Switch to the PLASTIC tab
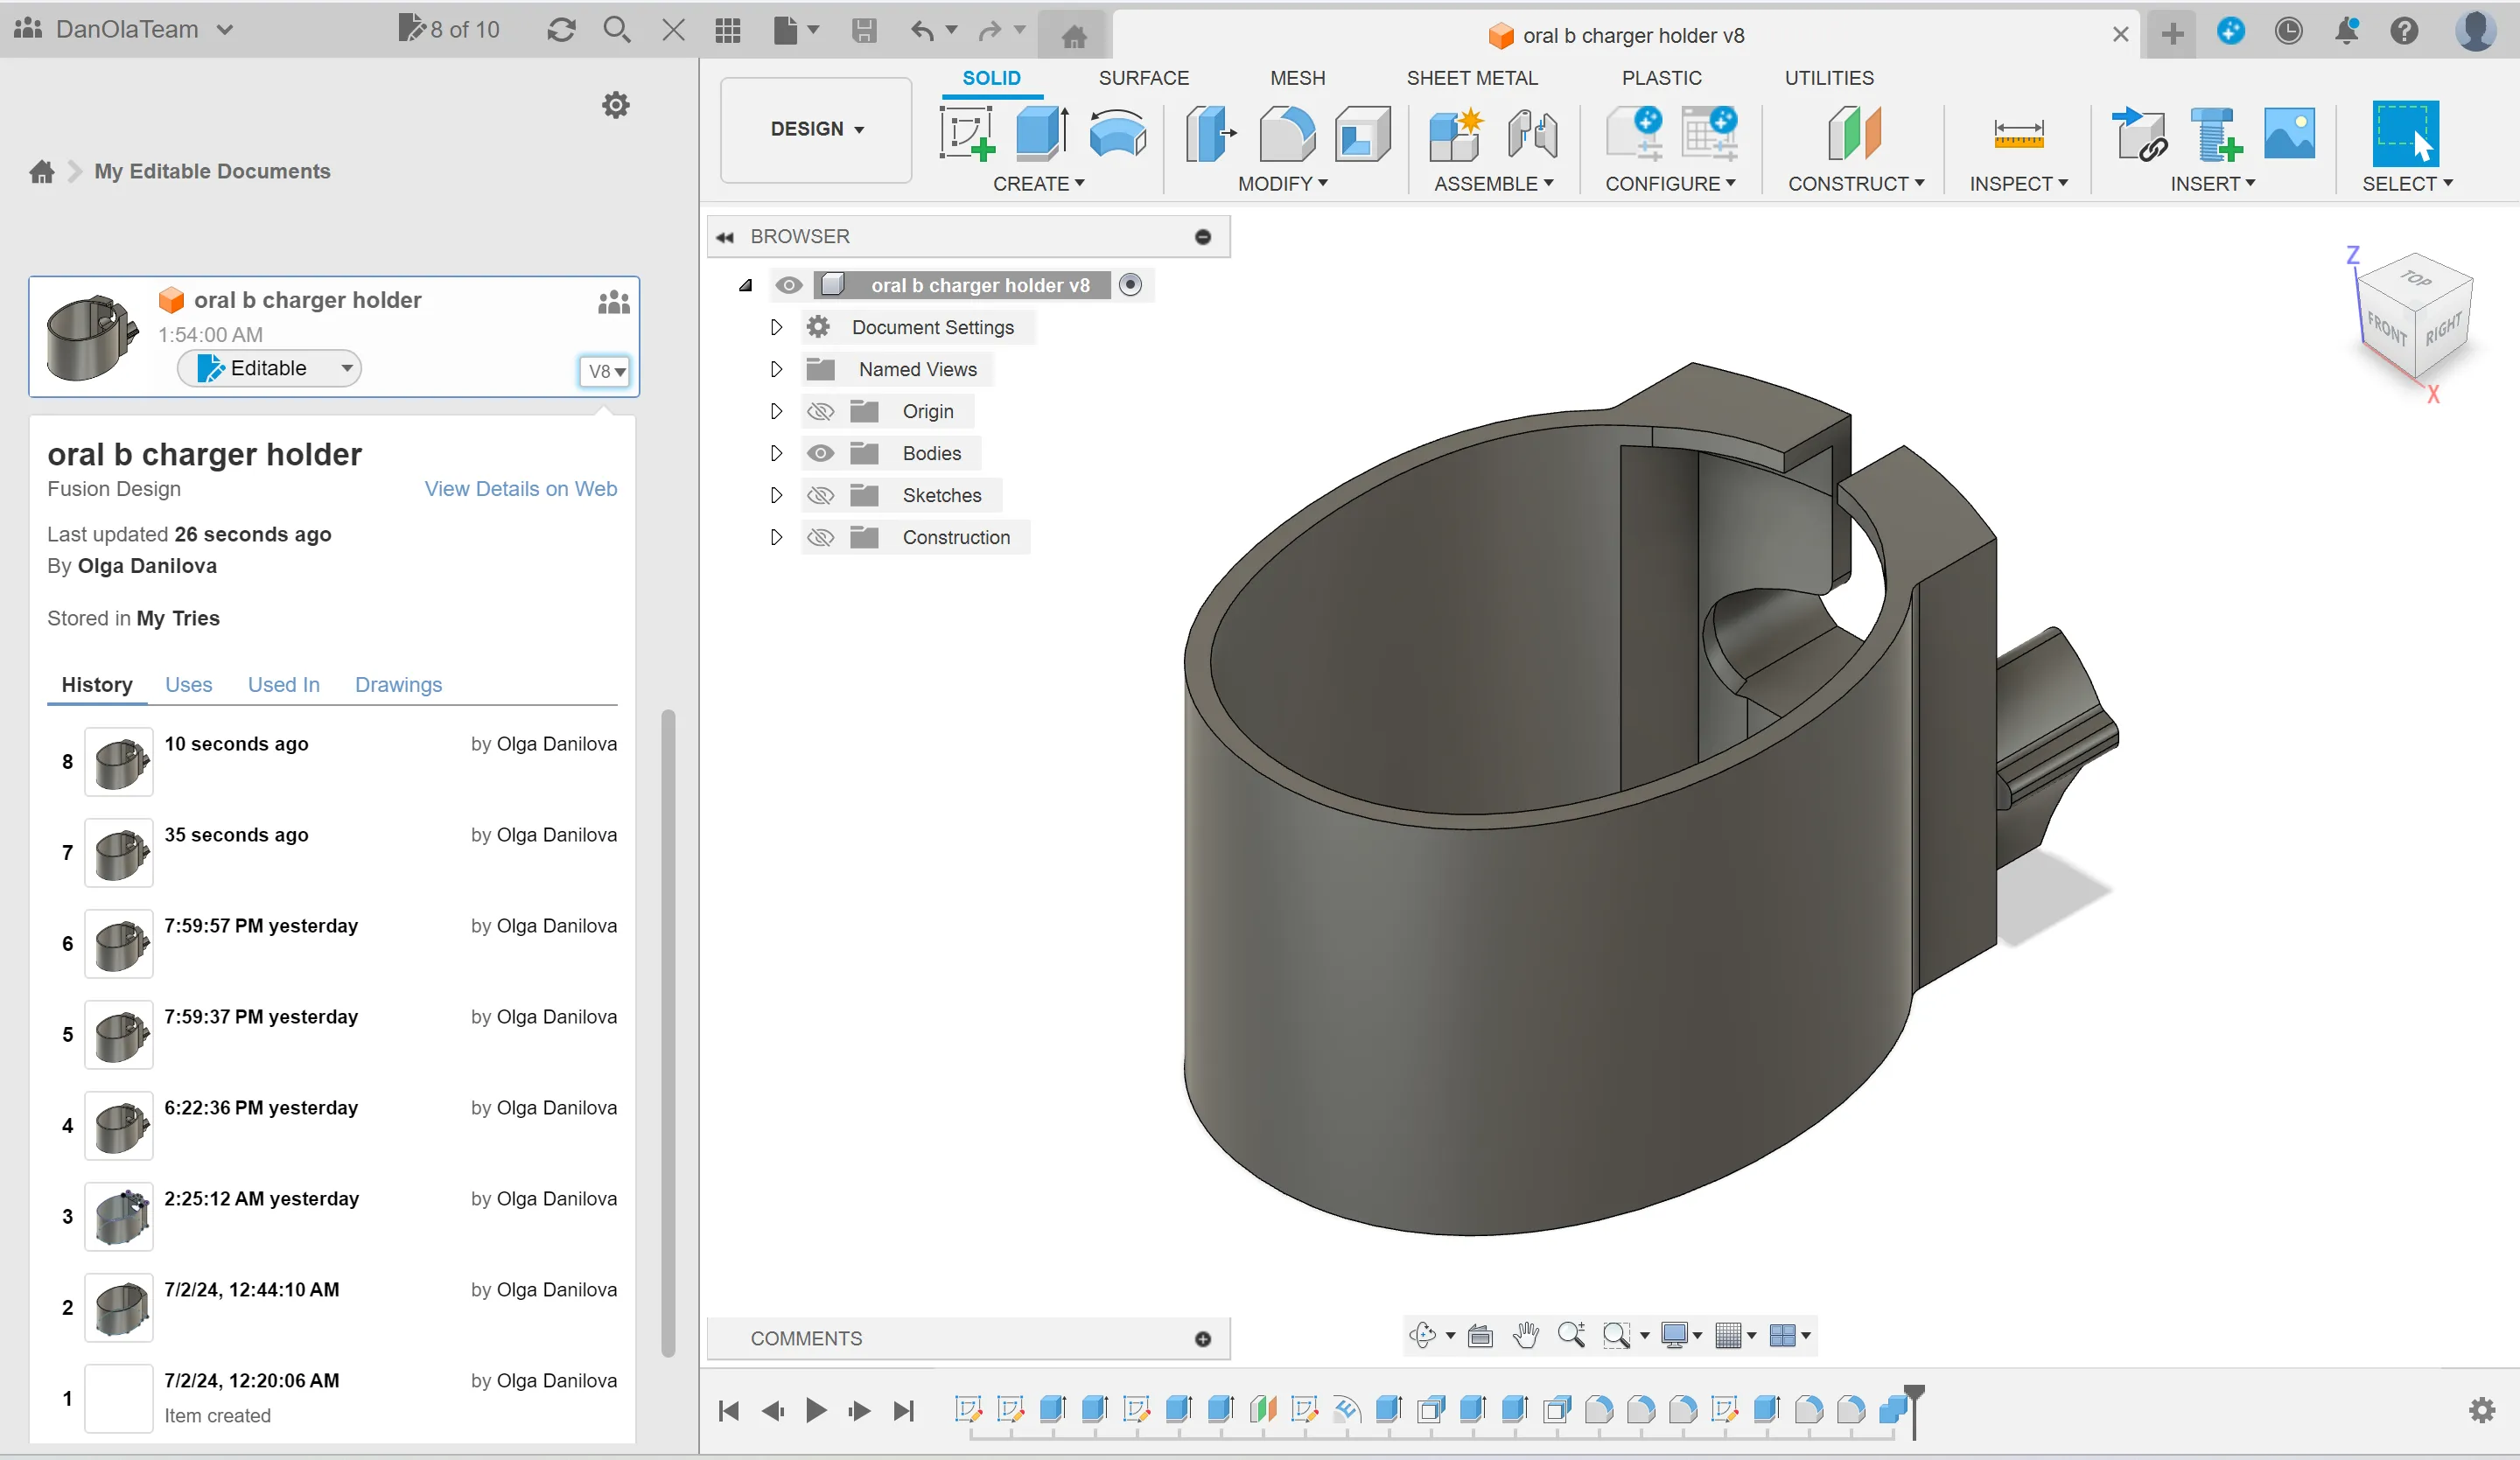Image resolution: width=2520 pixels, height=1460 pixels. (x=1661, y=78)
